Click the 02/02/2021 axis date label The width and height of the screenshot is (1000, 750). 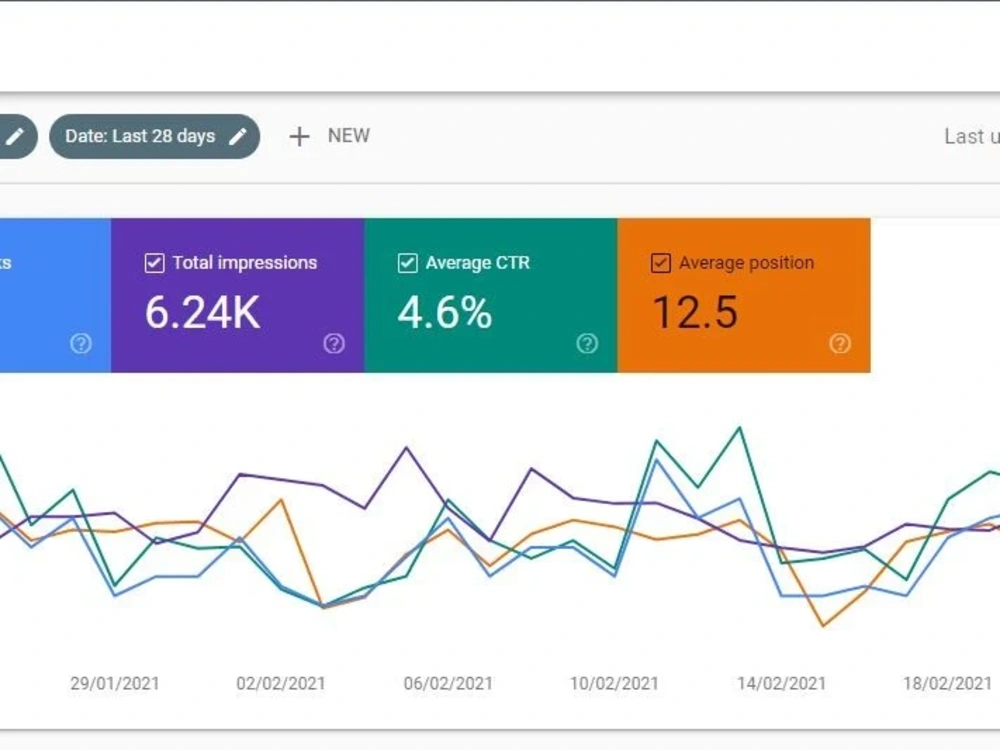coord(281,684)
